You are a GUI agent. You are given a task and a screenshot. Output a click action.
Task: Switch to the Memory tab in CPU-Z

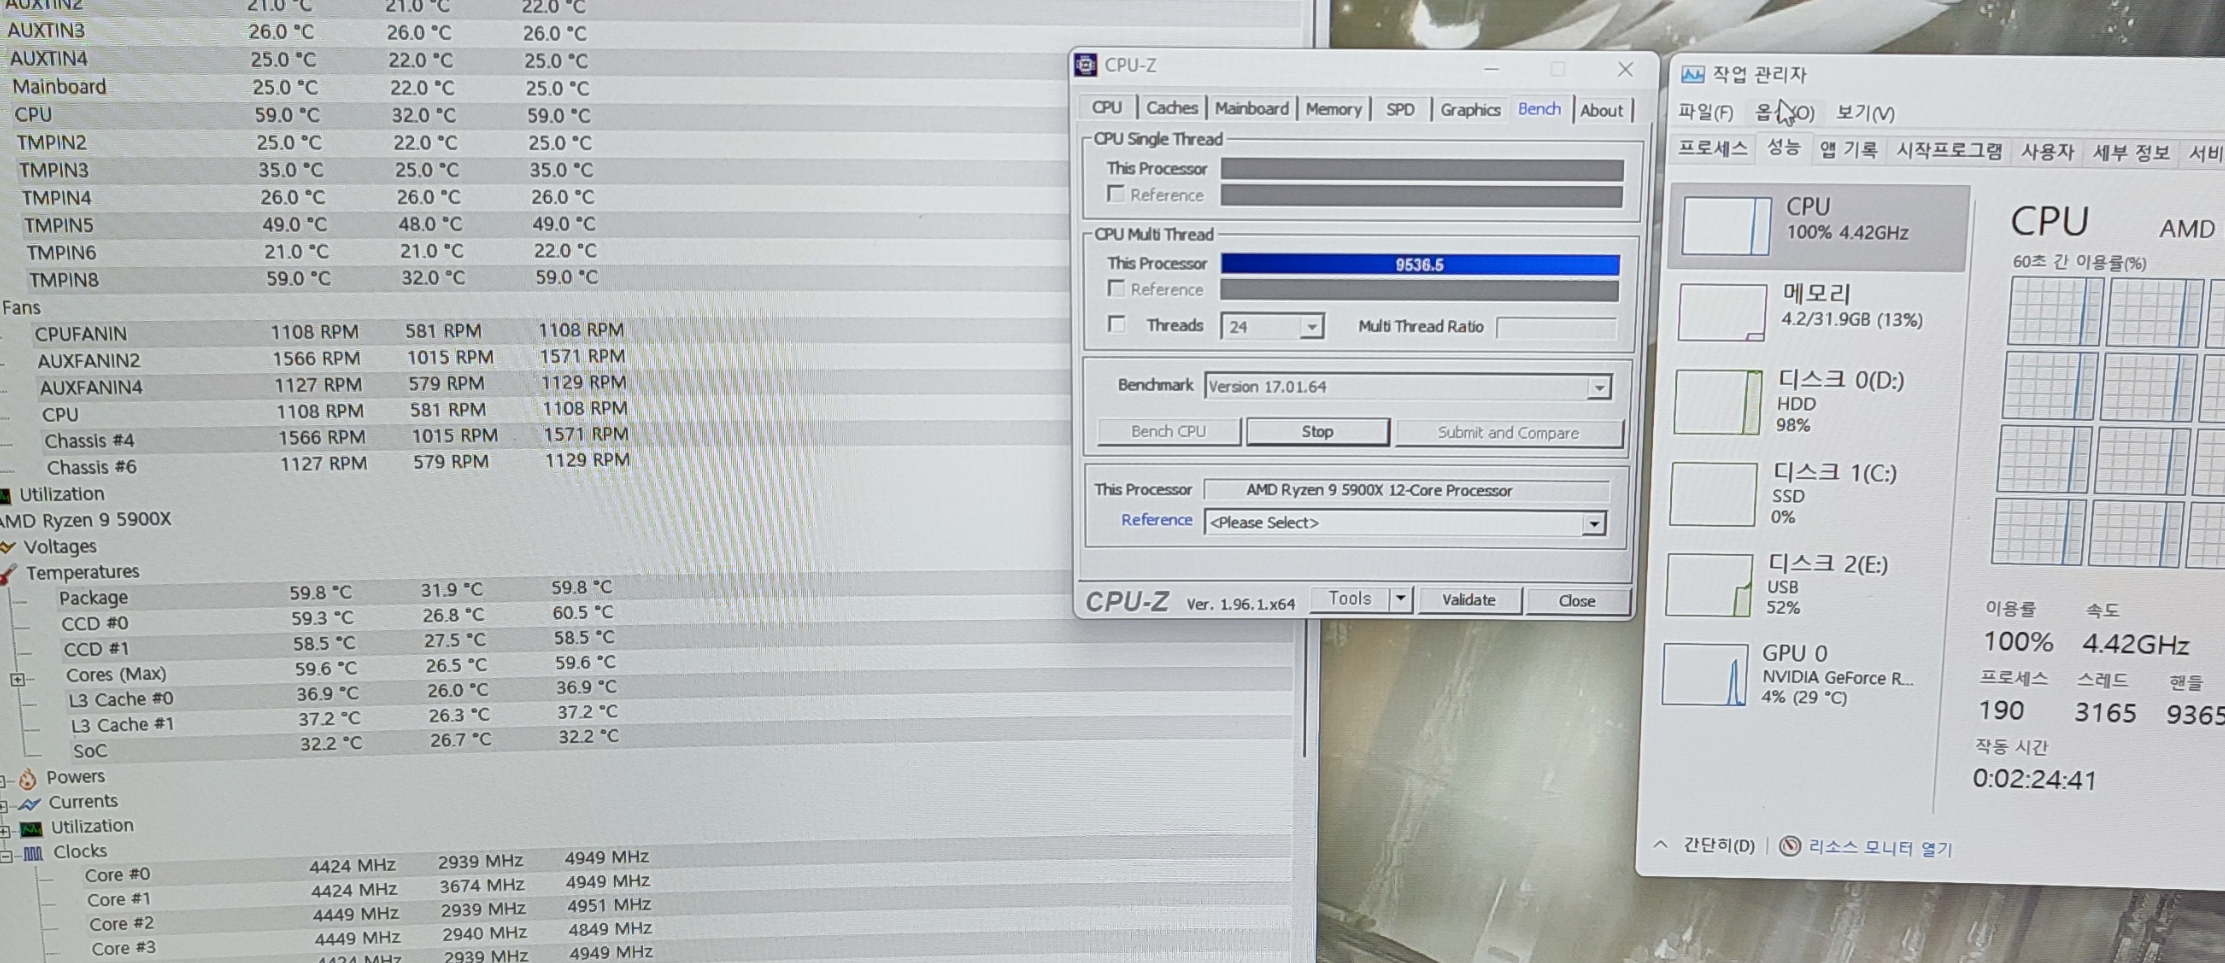(1333, 109)
